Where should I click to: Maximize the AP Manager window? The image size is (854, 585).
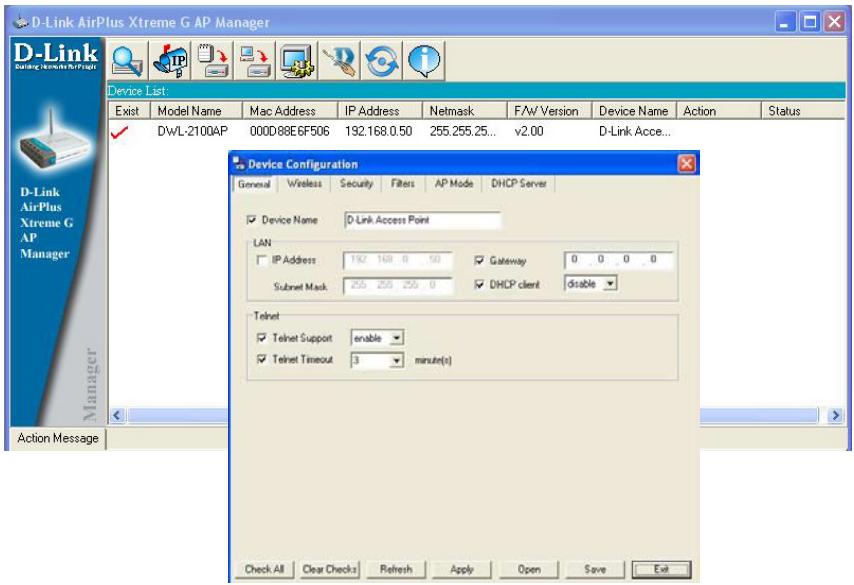click(x=810, y=22)
